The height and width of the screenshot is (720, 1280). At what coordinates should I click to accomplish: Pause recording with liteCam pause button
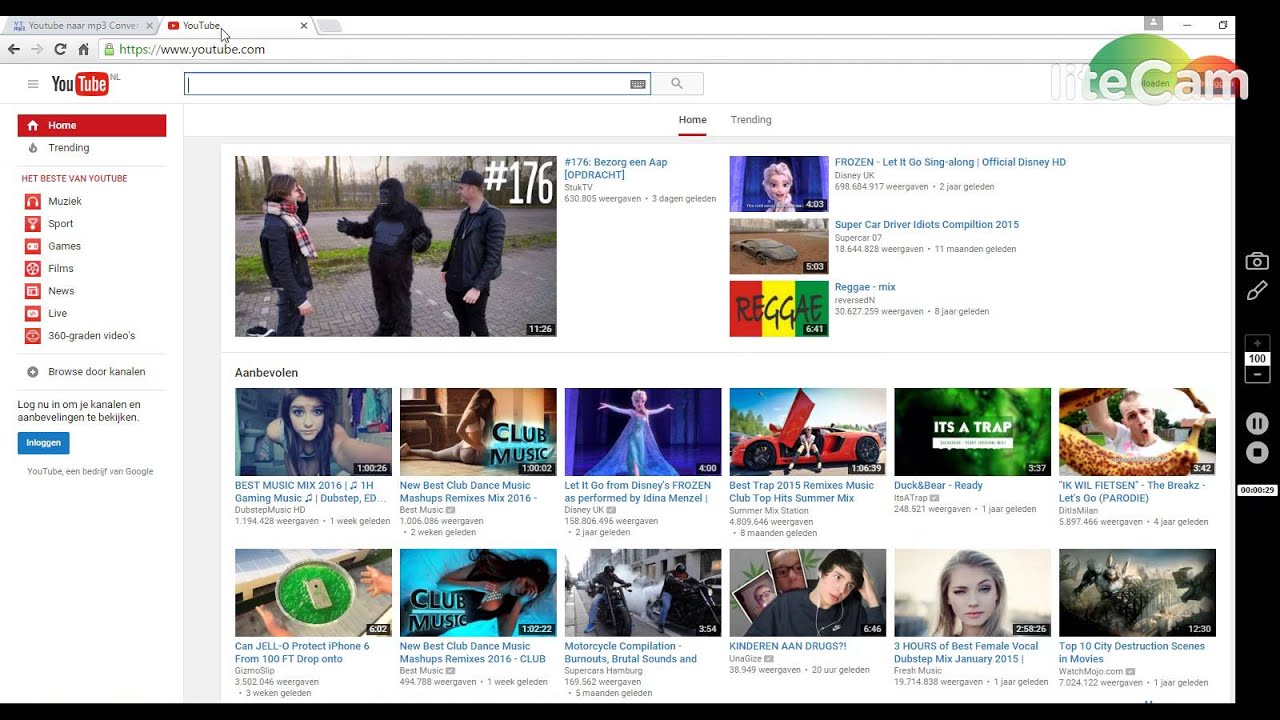tap(1257, 423)
